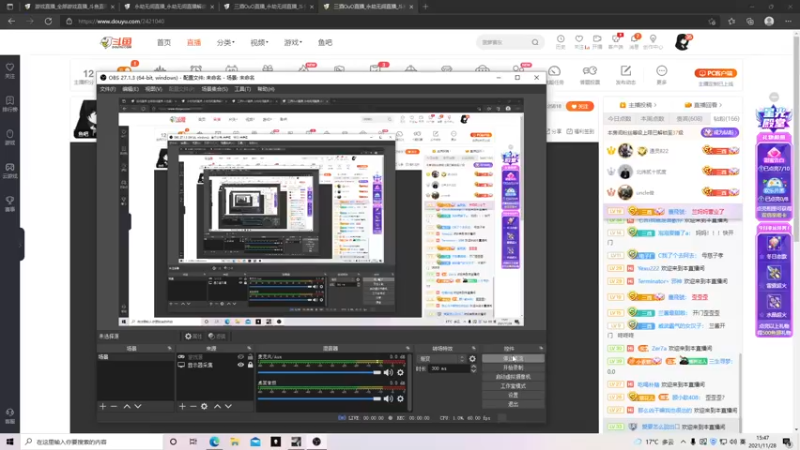Click the Exit button in OBS controls
This screenshot has width=800, height=450.
[513, 404]
